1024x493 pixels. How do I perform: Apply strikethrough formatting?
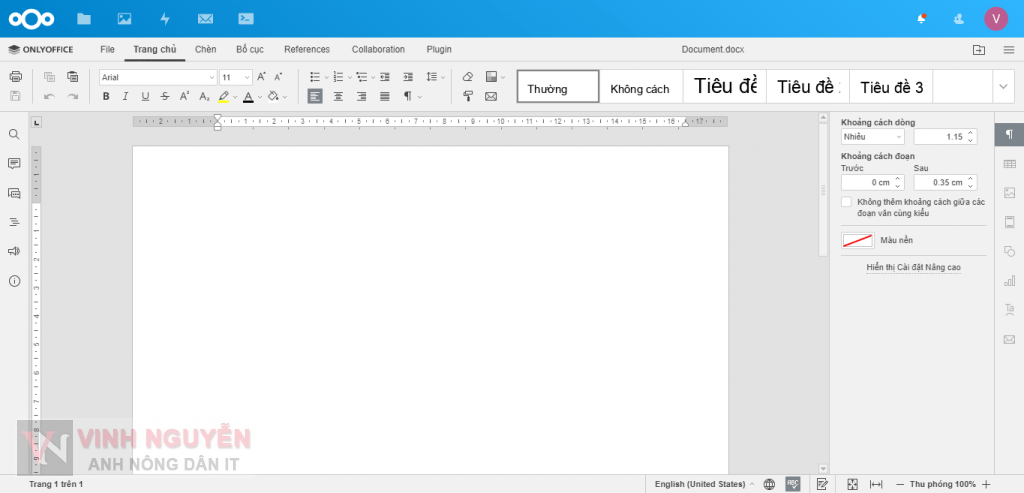164,97
